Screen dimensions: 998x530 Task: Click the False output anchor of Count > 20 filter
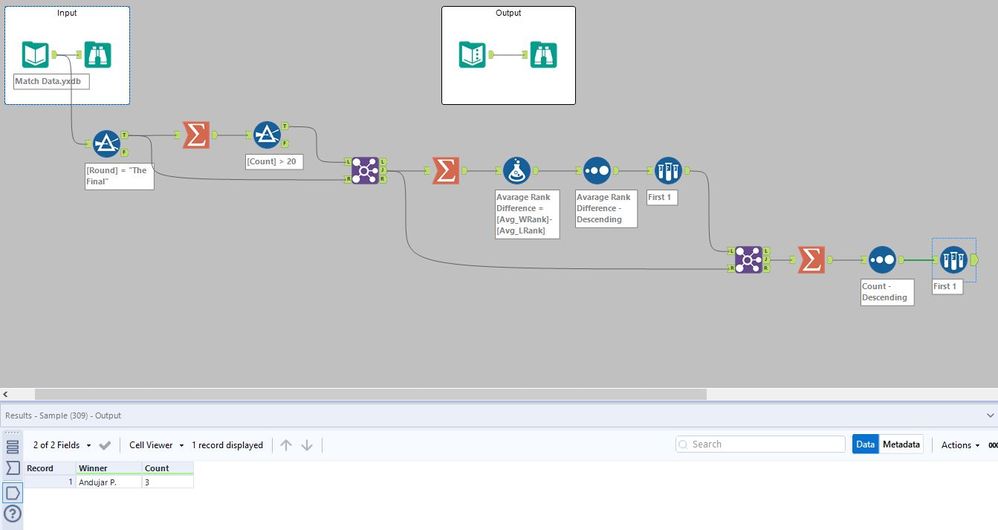point(285,143)
